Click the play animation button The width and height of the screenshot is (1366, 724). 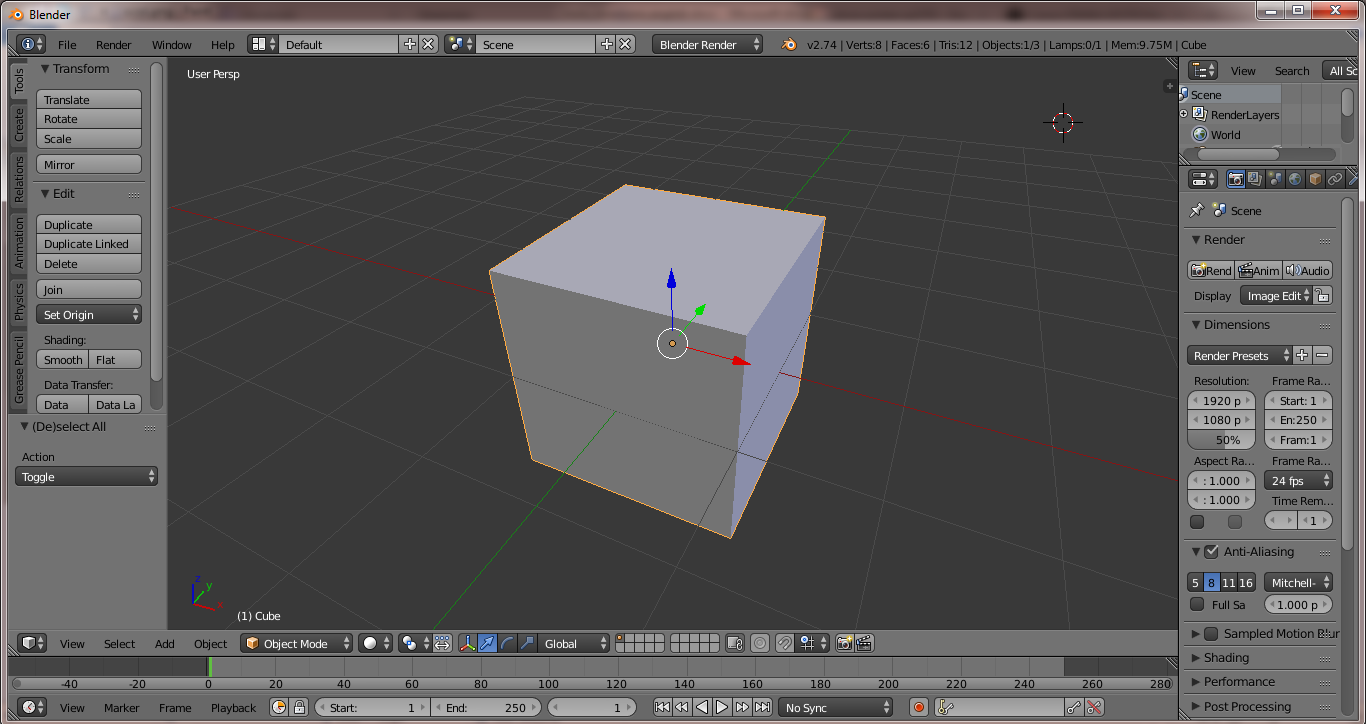(721, 707)
